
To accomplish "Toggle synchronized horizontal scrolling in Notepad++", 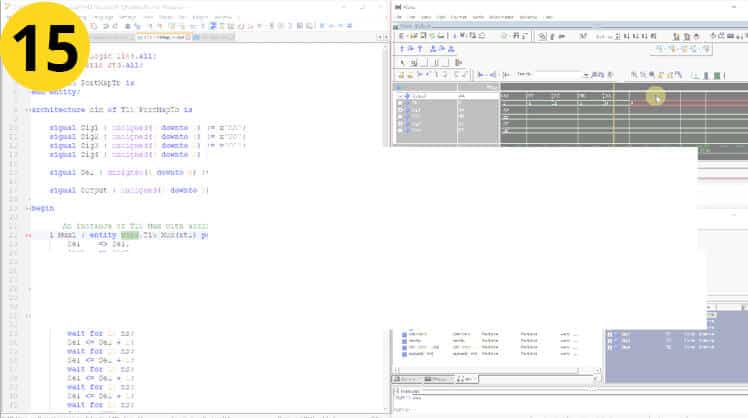I will [181, 26].
